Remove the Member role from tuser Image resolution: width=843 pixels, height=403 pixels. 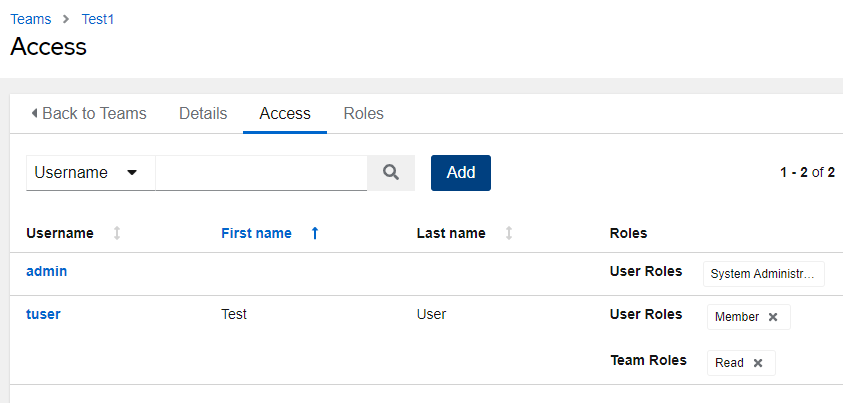point(773,317)
